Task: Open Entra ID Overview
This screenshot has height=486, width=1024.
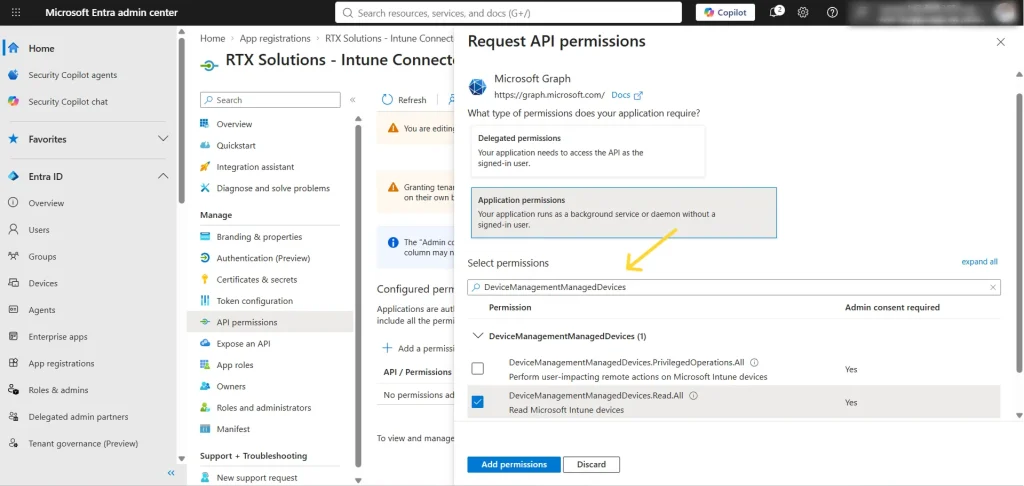Action: coord(46,203)
